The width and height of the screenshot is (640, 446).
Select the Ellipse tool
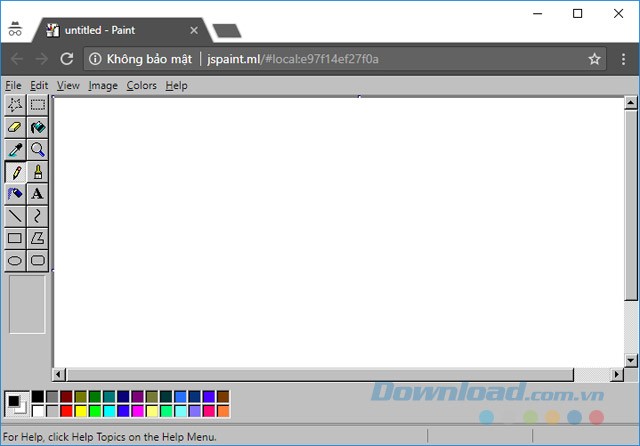tap(15, 260)
